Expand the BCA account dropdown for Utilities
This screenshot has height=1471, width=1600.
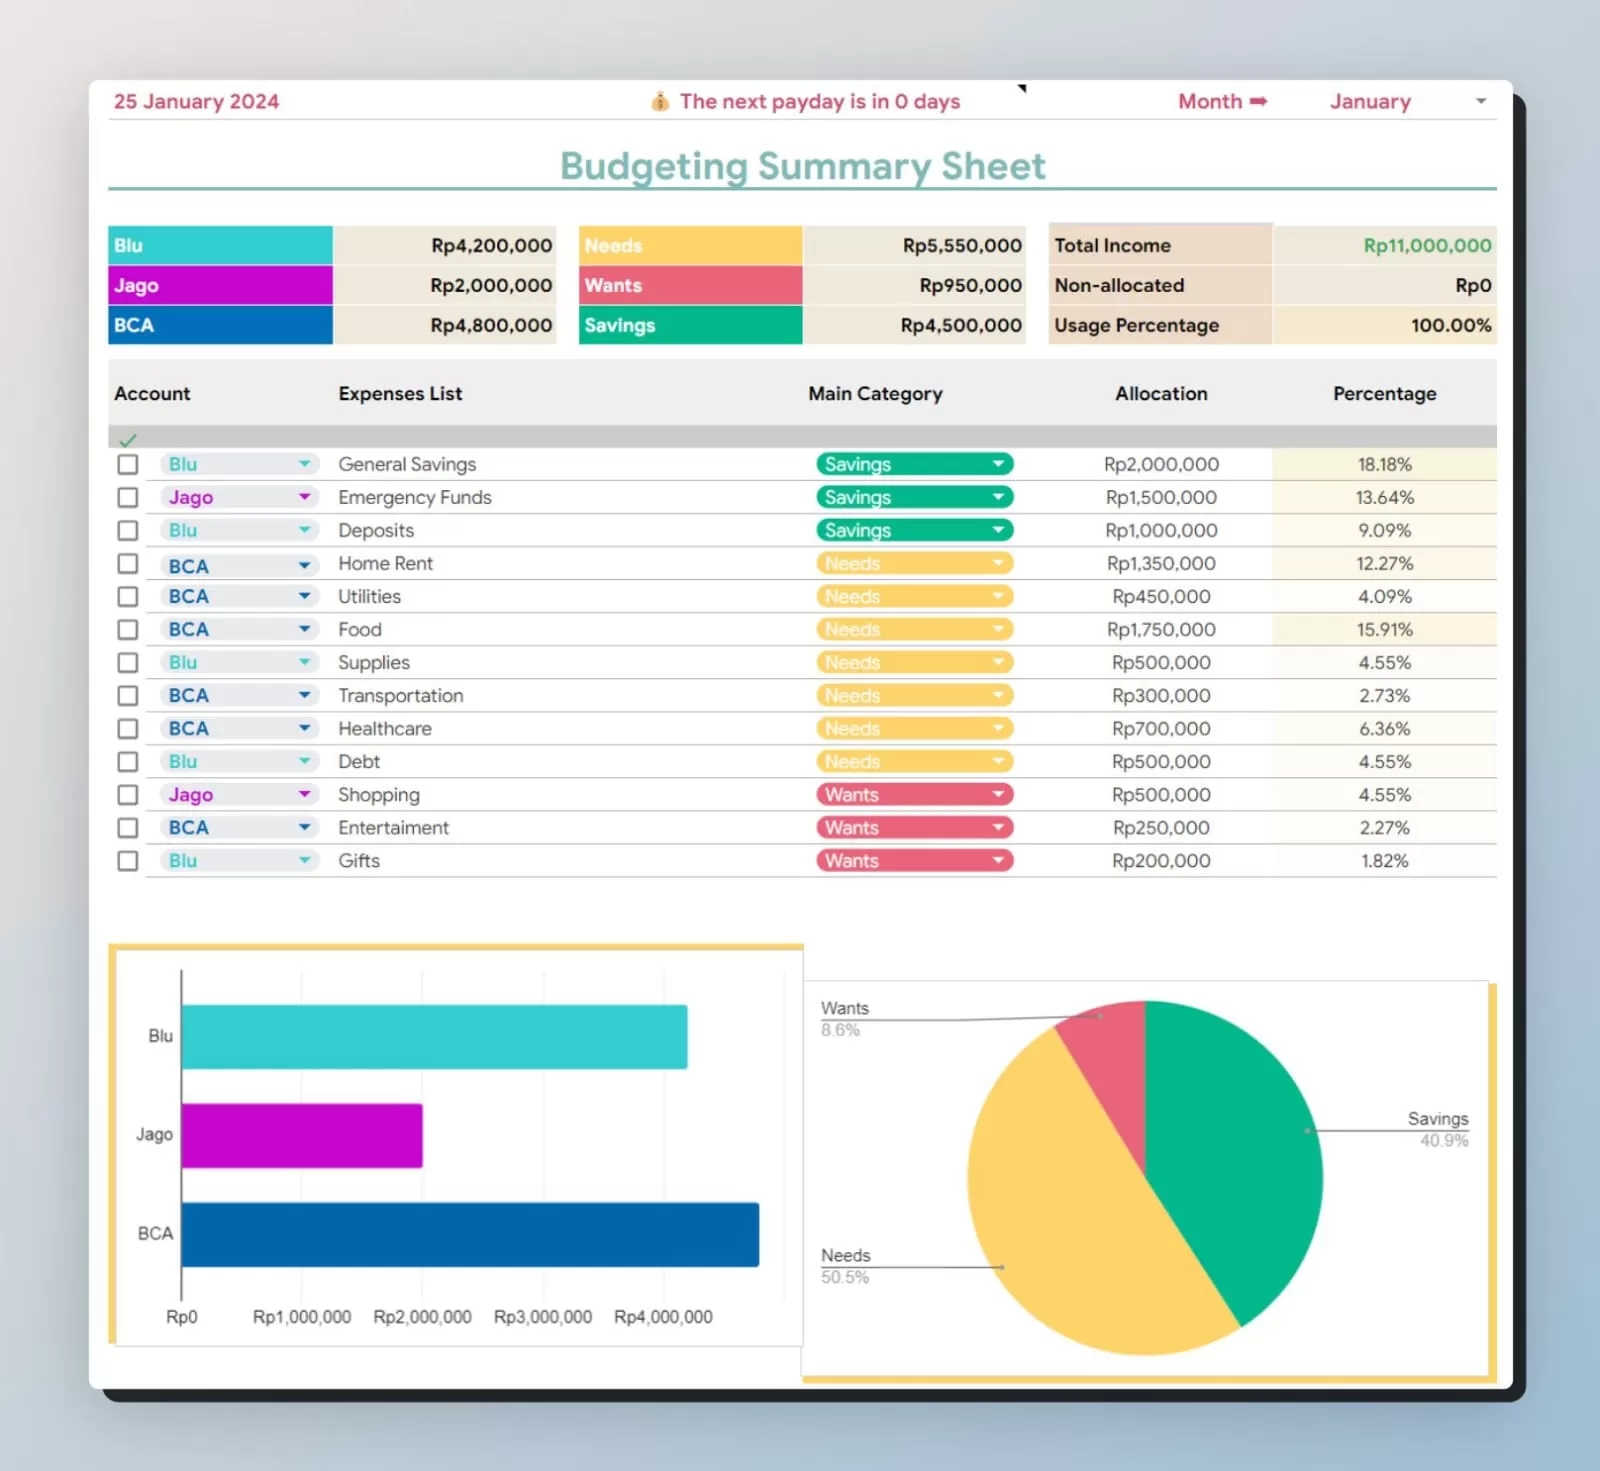304,596
